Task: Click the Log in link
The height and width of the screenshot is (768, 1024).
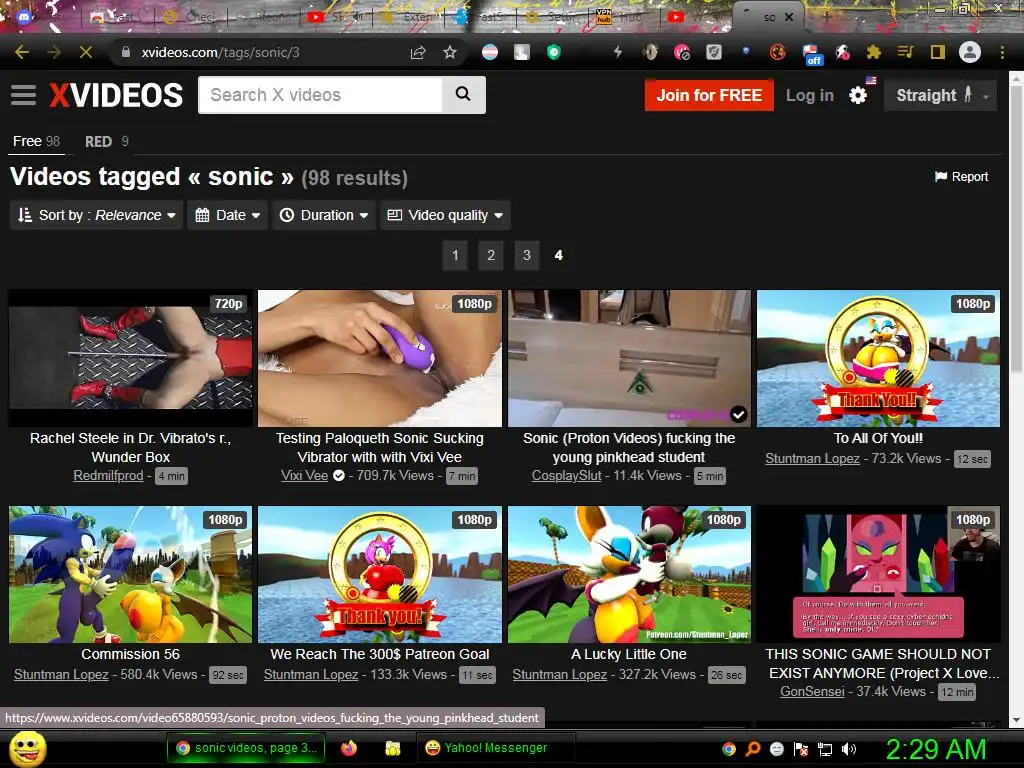Action: [x=810, y=95]
